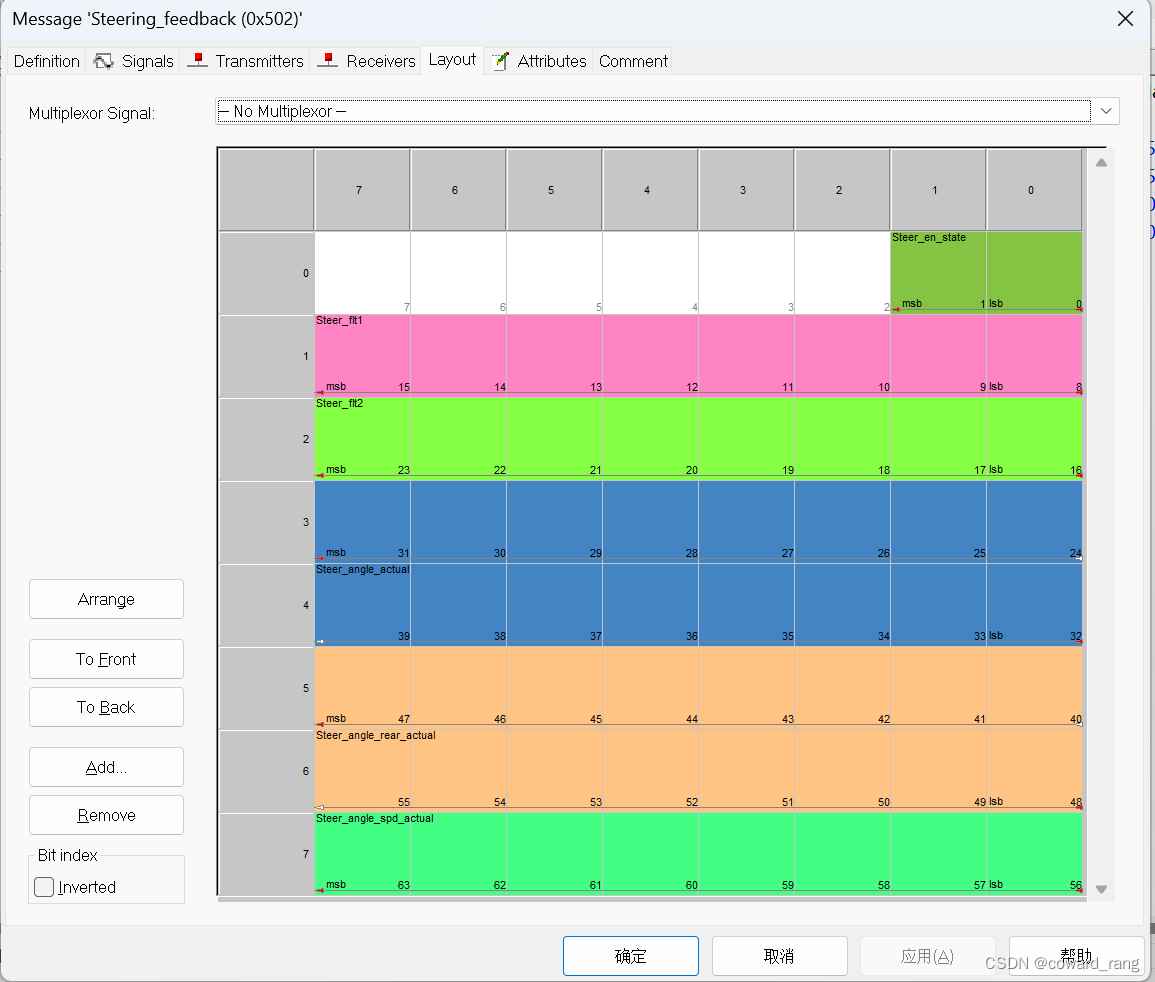Switch to the Attributes tab
1155x982 pixels.
(539, 61)
